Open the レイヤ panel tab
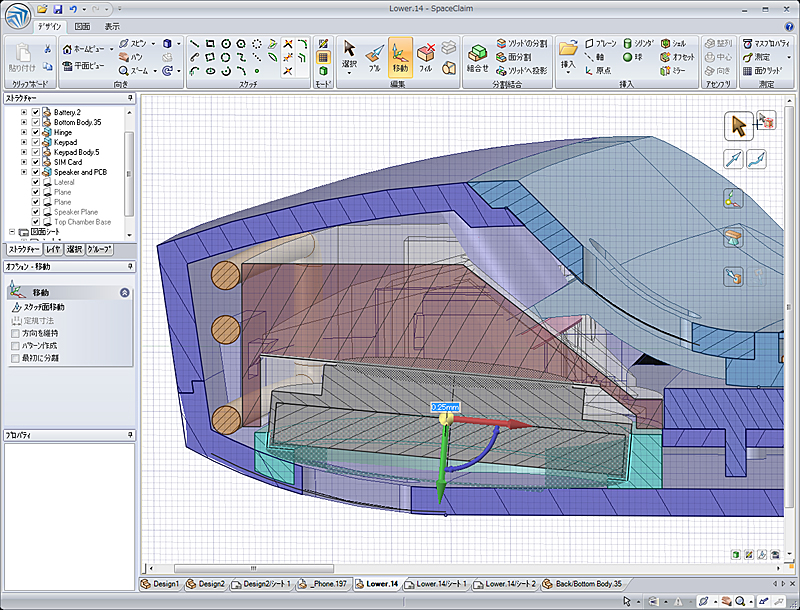This screenshot has width=800, height=610. click(x=53, y=249)
